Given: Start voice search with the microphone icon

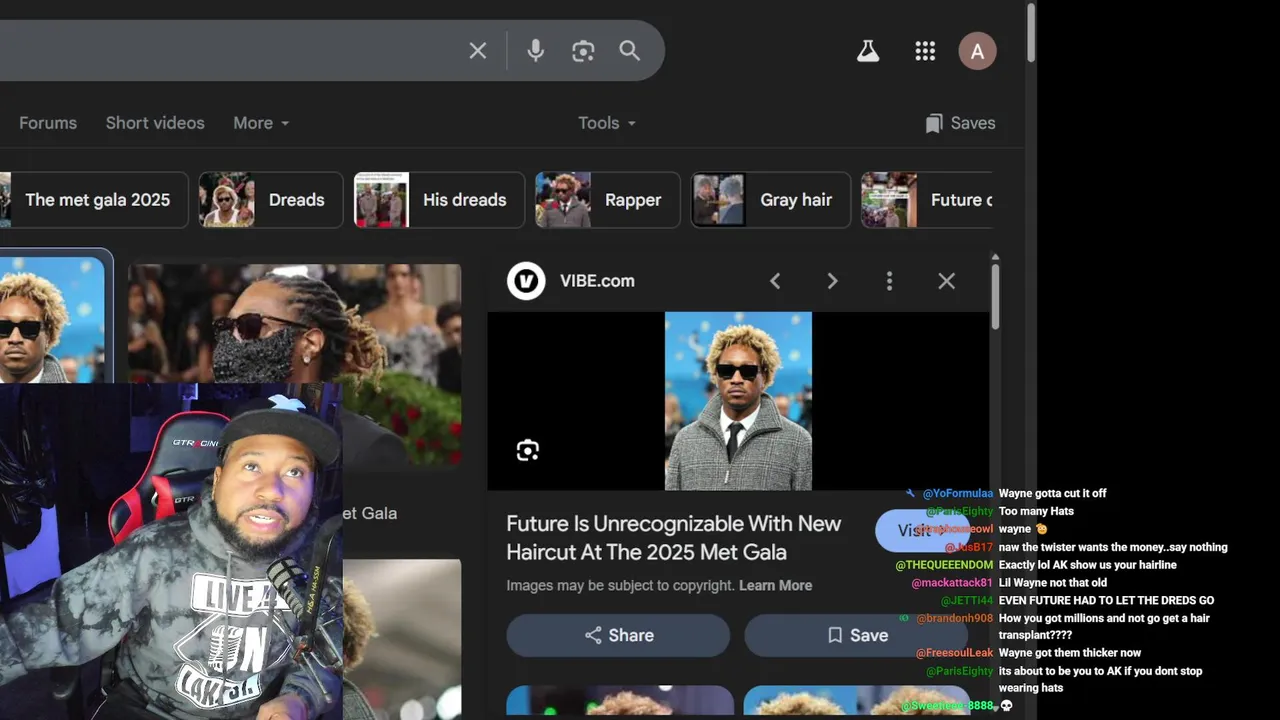Looking at the screenshot, I should [x=536, y=51].
